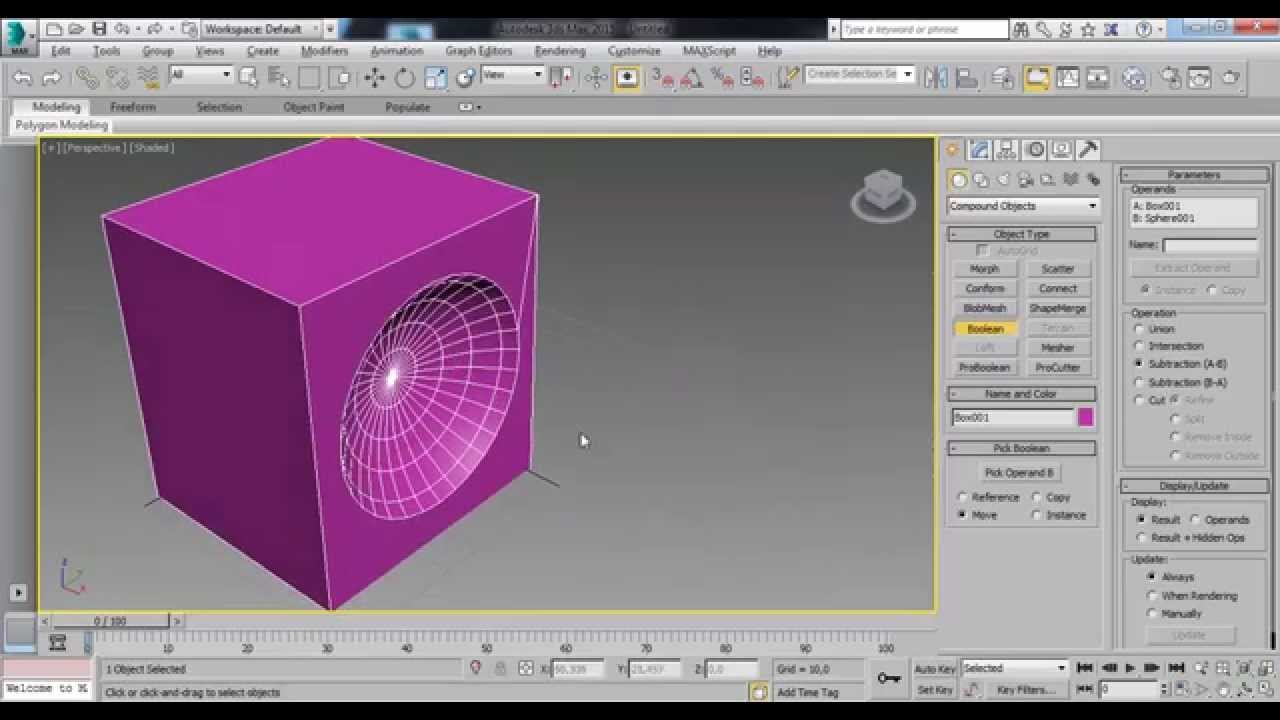Click the ProBoolean button
Viewport: 1280px width, 720px height.
click(984, 367)
